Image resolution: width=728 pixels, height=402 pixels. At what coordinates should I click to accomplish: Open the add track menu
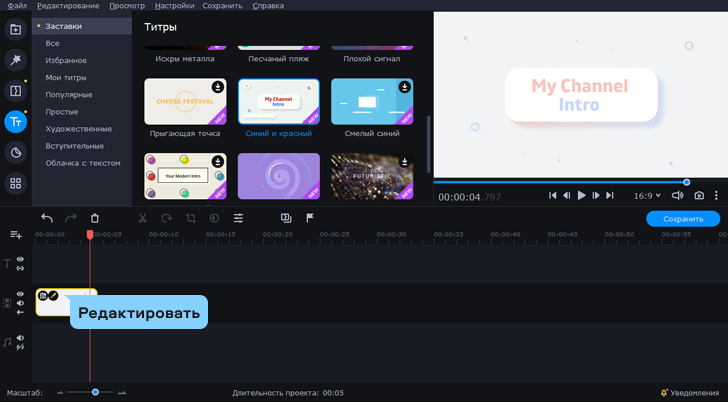[15, 234]
